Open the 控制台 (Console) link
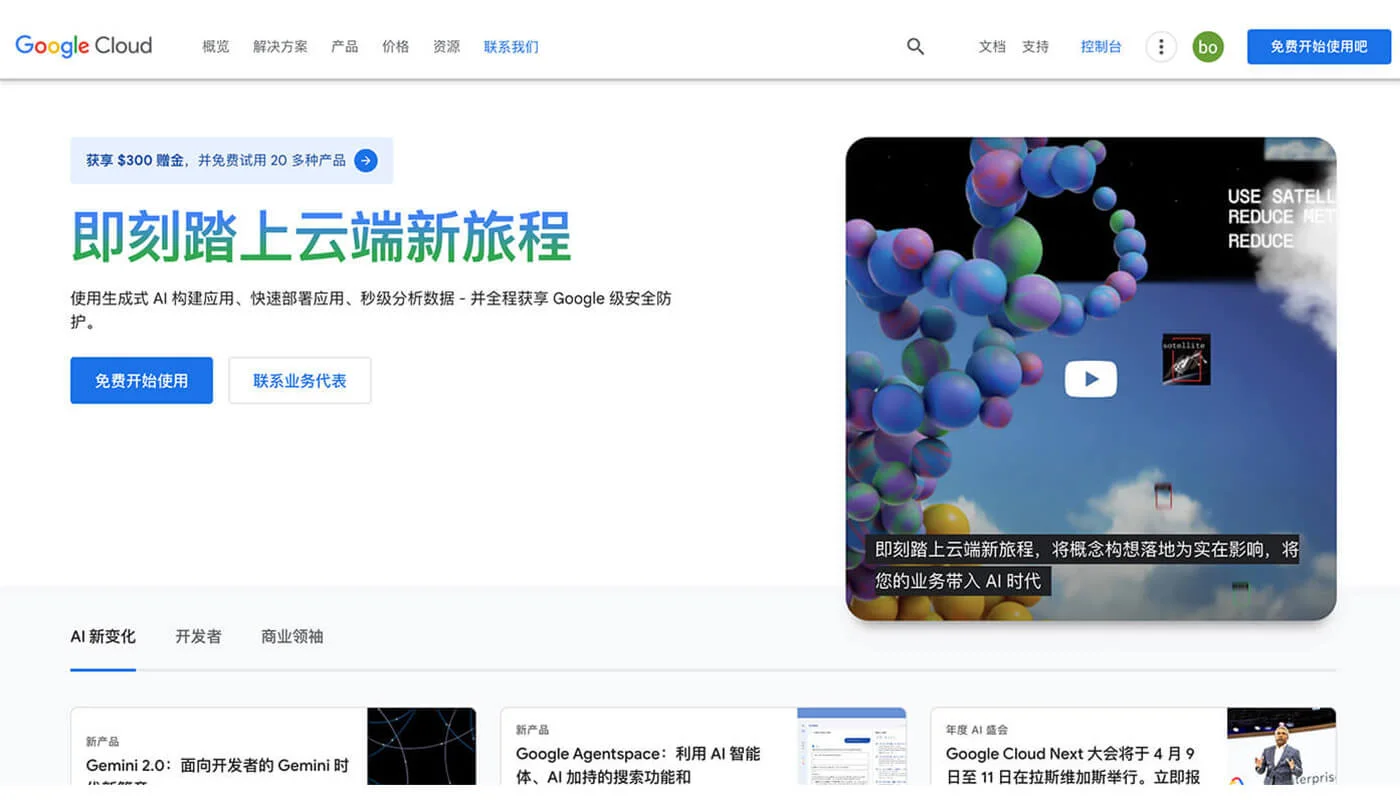Image resolution: width=1400 pixels, height=800 pixels. pos(1100,46)
